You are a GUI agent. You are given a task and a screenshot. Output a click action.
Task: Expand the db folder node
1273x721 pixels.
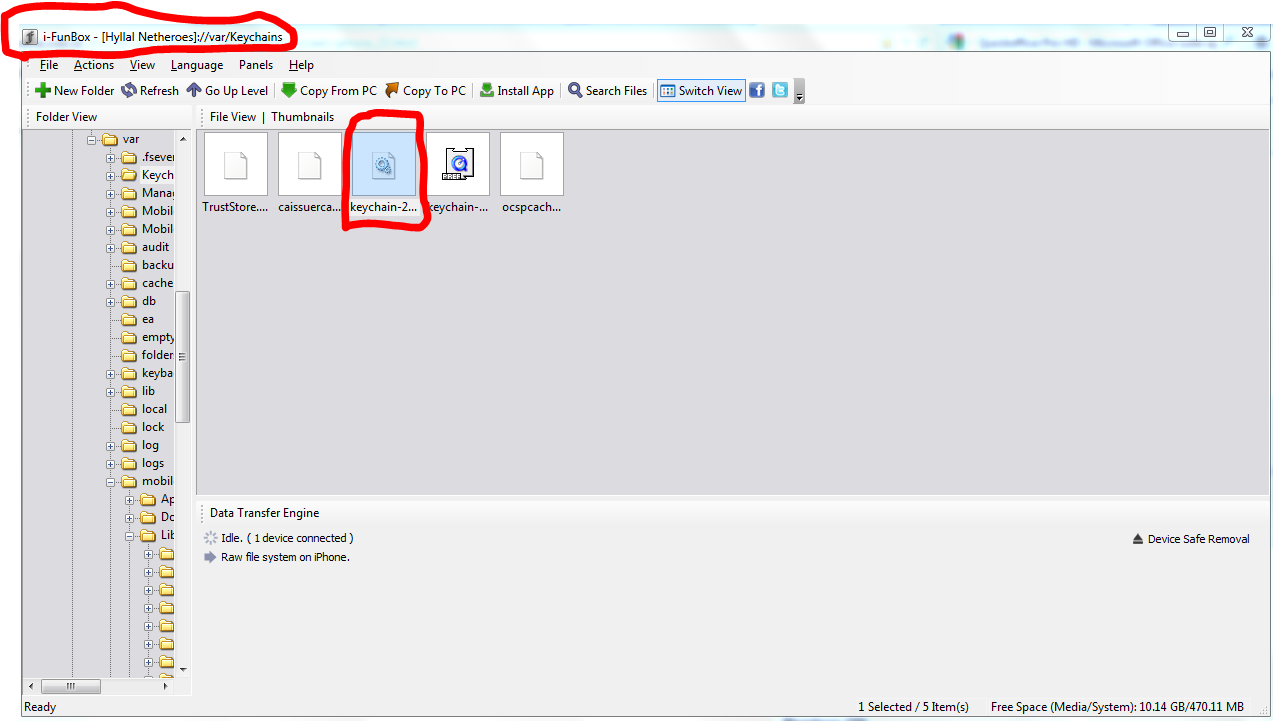(x=111, y=301)
